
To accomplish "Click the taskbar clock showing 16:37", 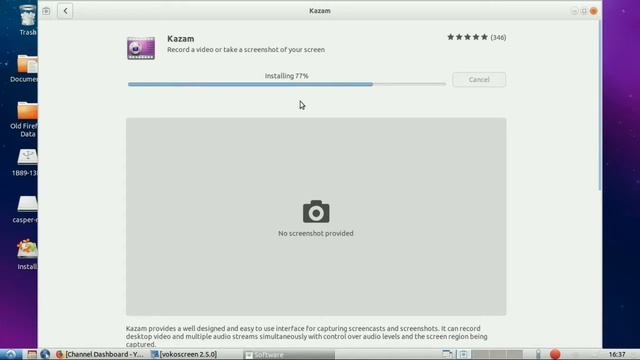I will (617, 354).
